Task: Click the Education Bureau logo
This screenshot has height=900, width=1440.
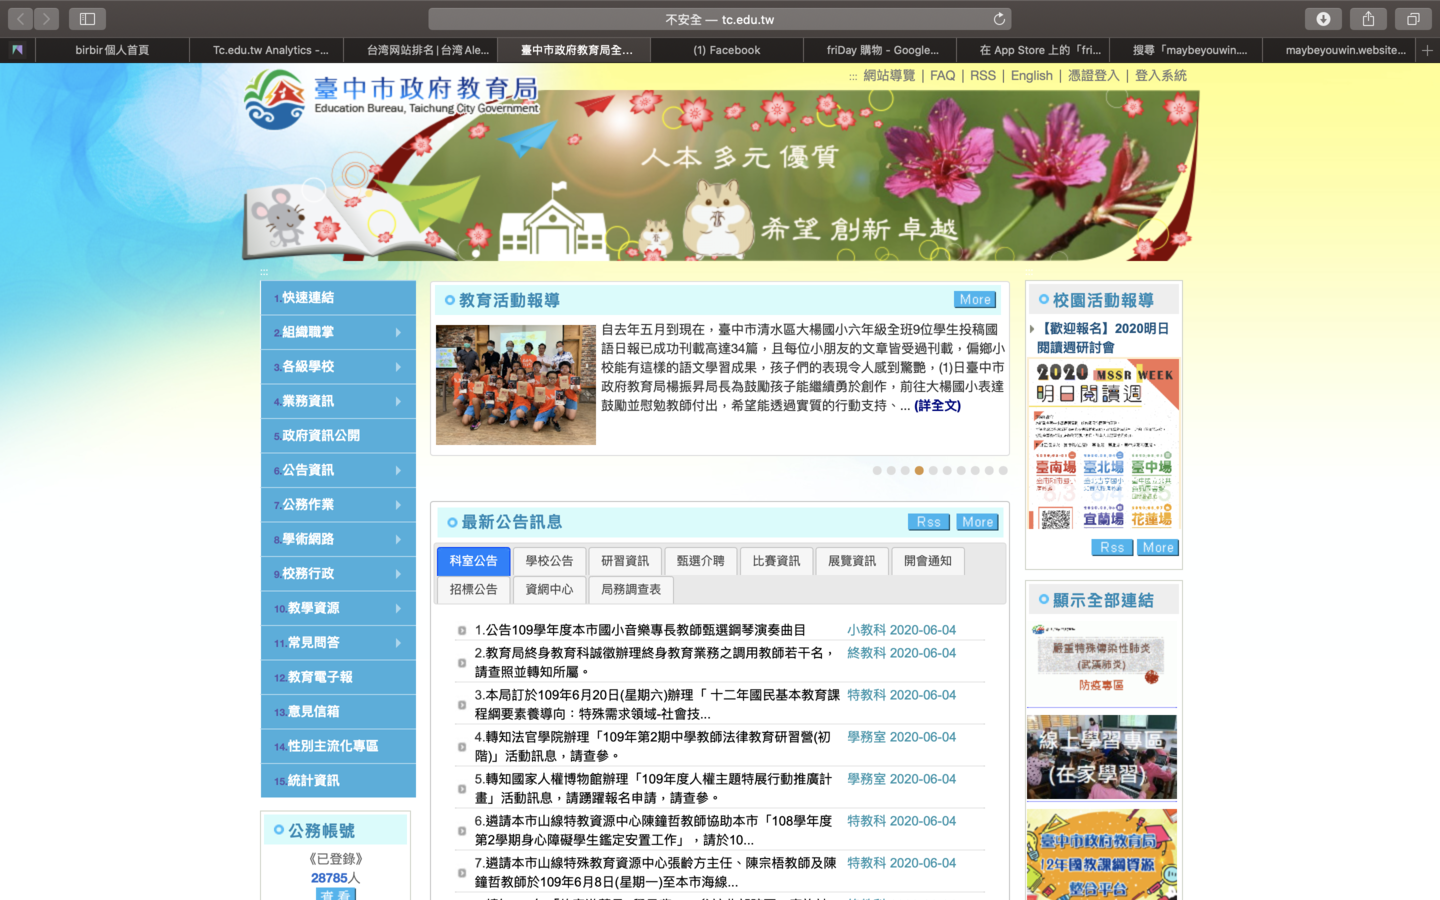Action: tap(275, 99)
